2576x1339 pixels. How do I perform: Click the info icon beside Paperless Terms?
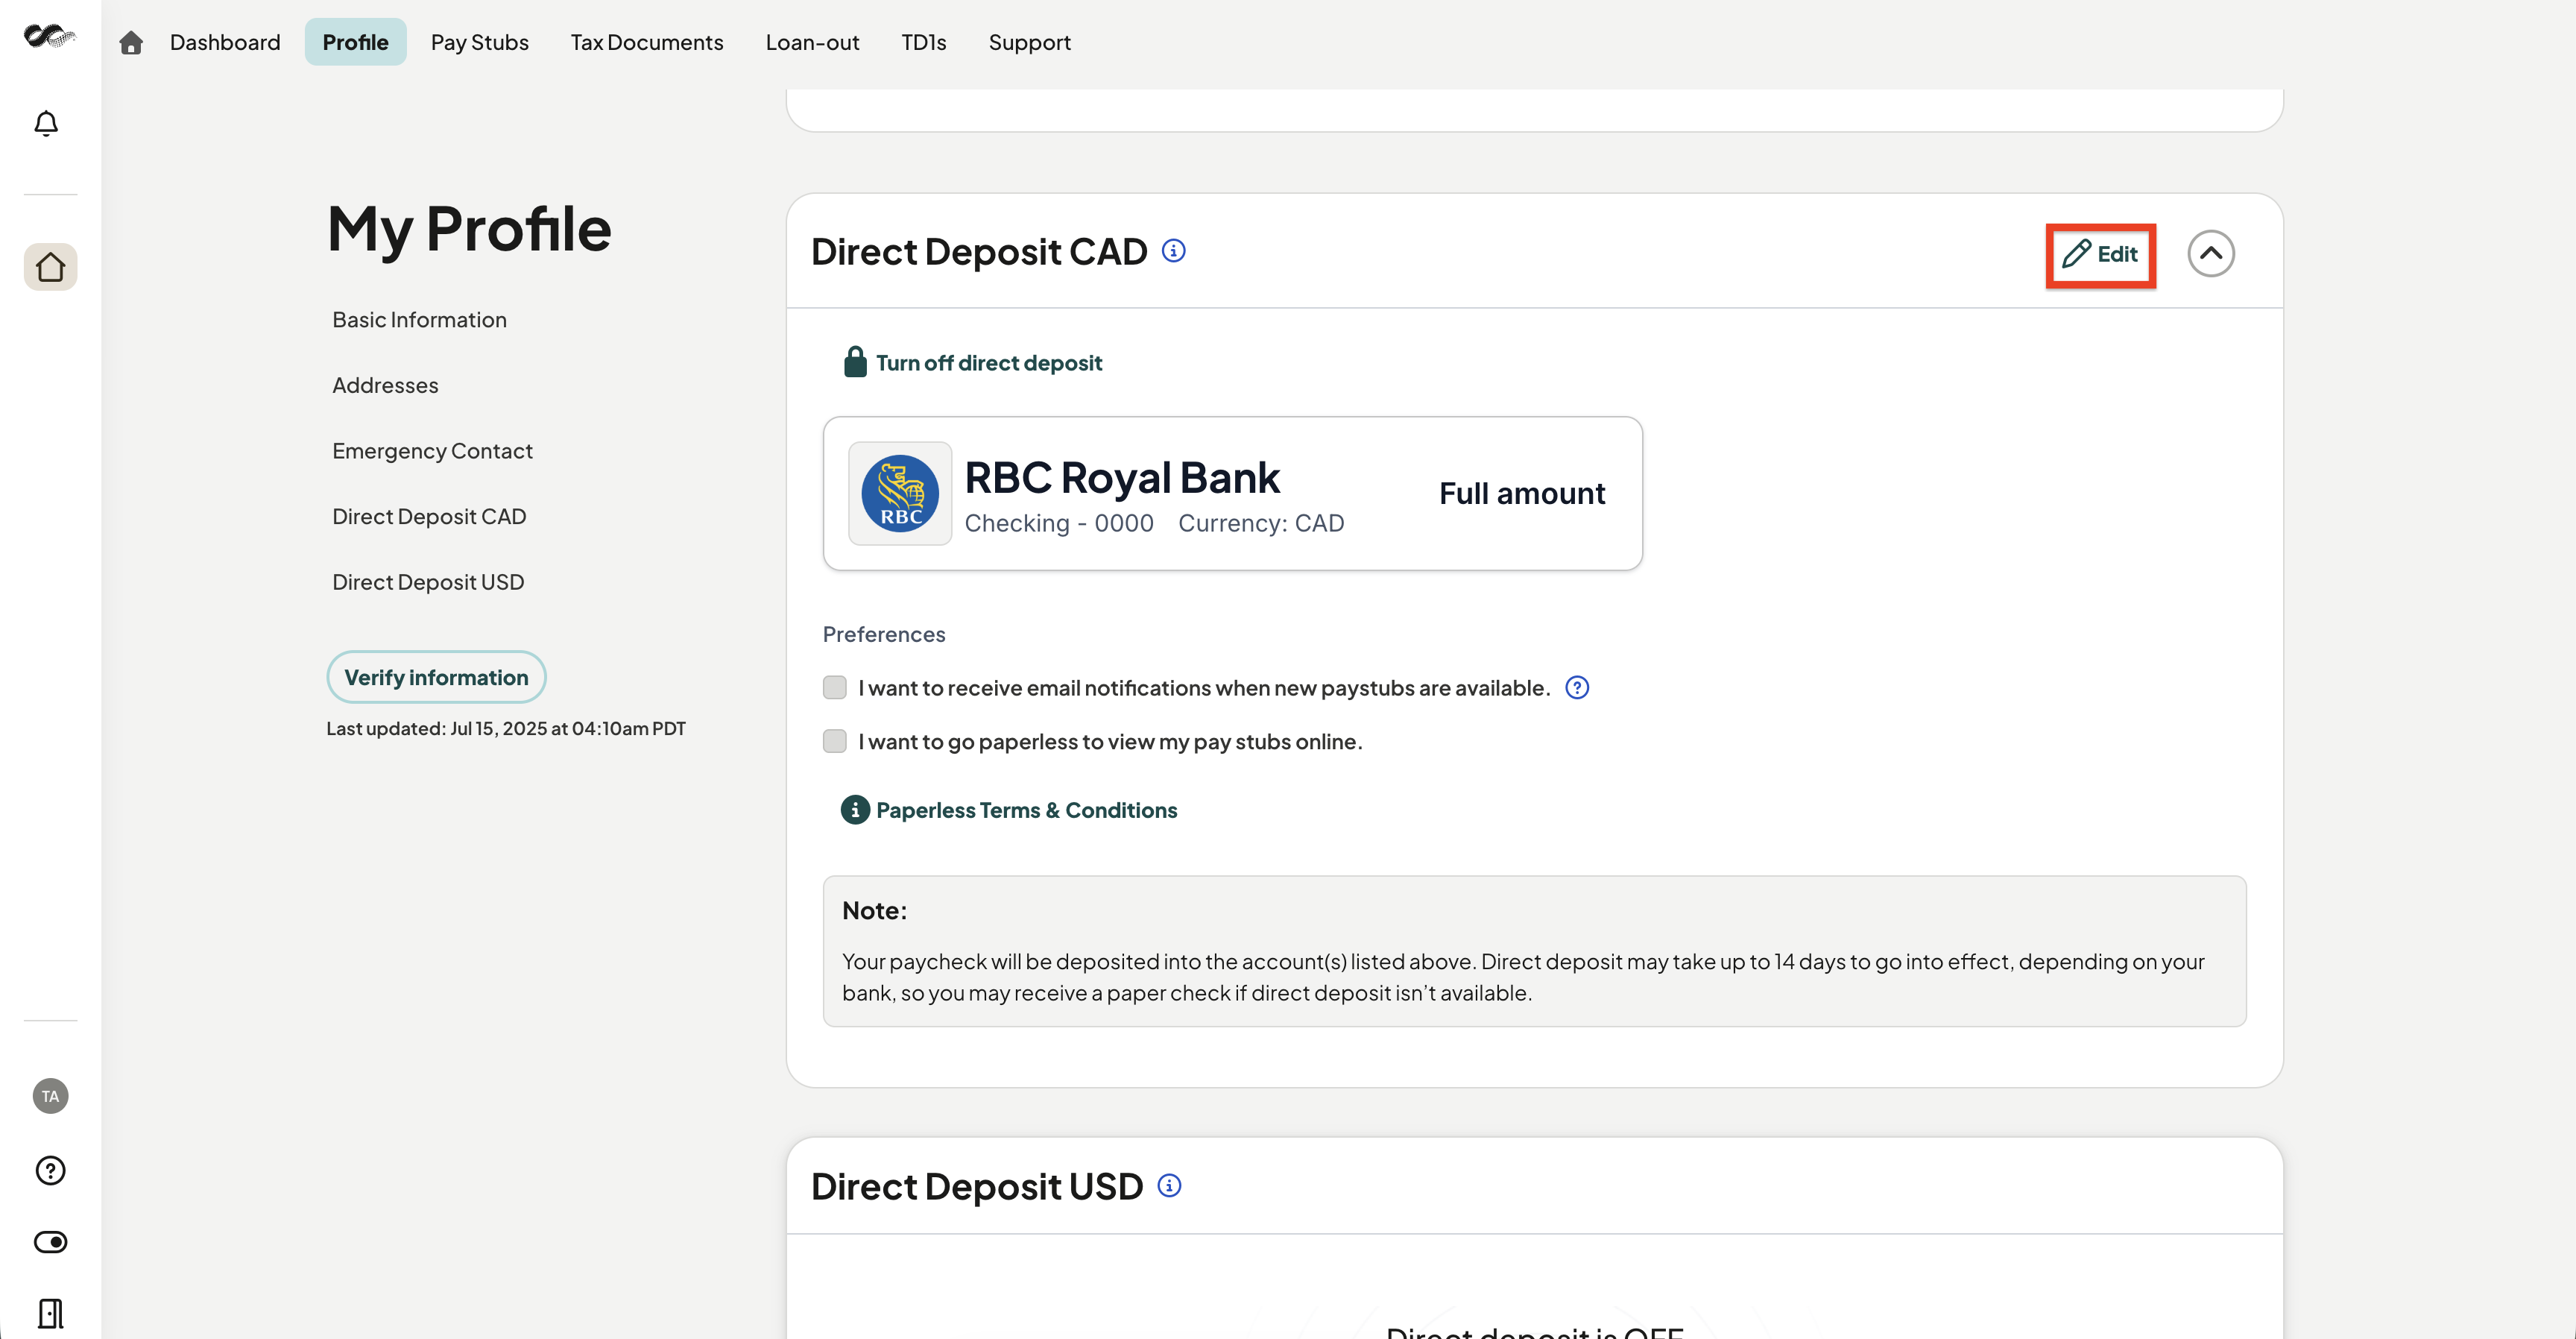coord(855,810)
